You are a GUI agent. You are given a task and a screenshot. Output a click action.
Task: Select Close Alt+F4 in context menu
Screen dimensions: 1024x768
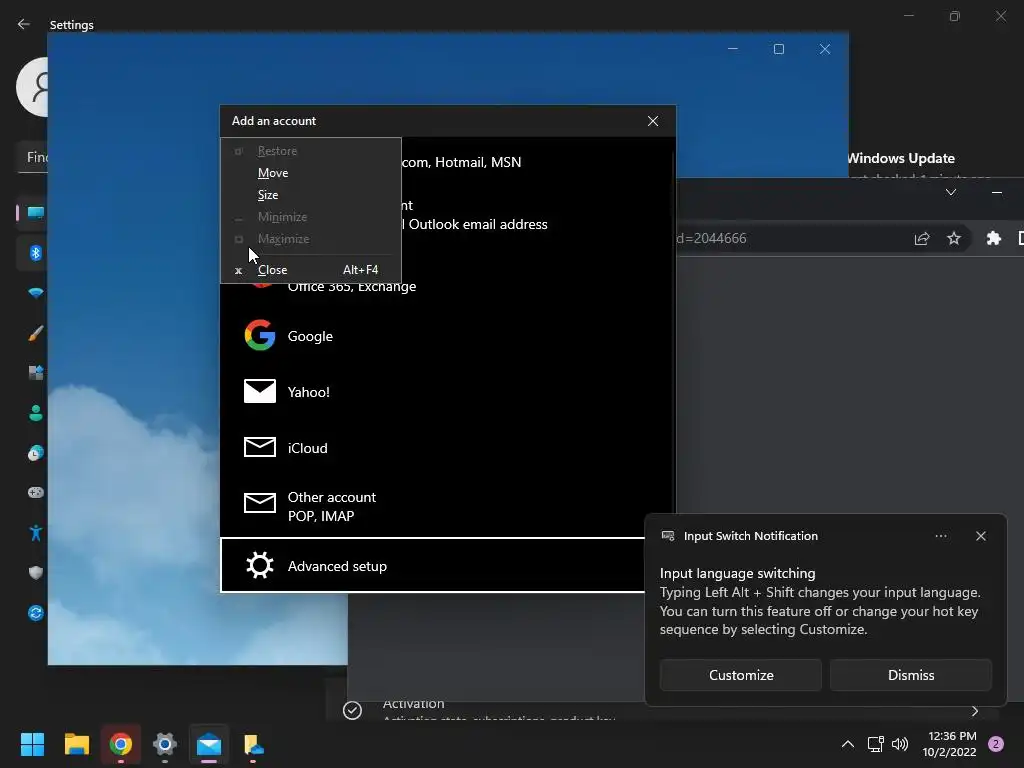tap(310, 270)
